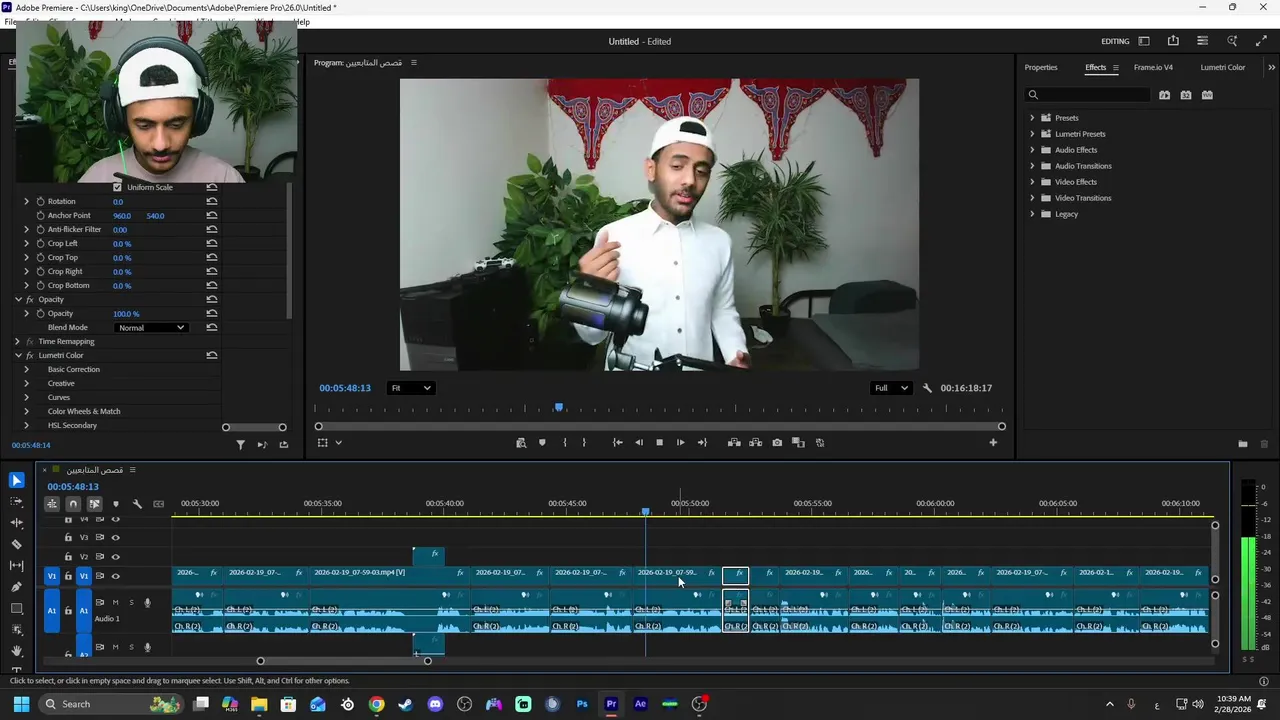Solo Audio 1 track S button

pyautogui.click(x=131, y=603)
